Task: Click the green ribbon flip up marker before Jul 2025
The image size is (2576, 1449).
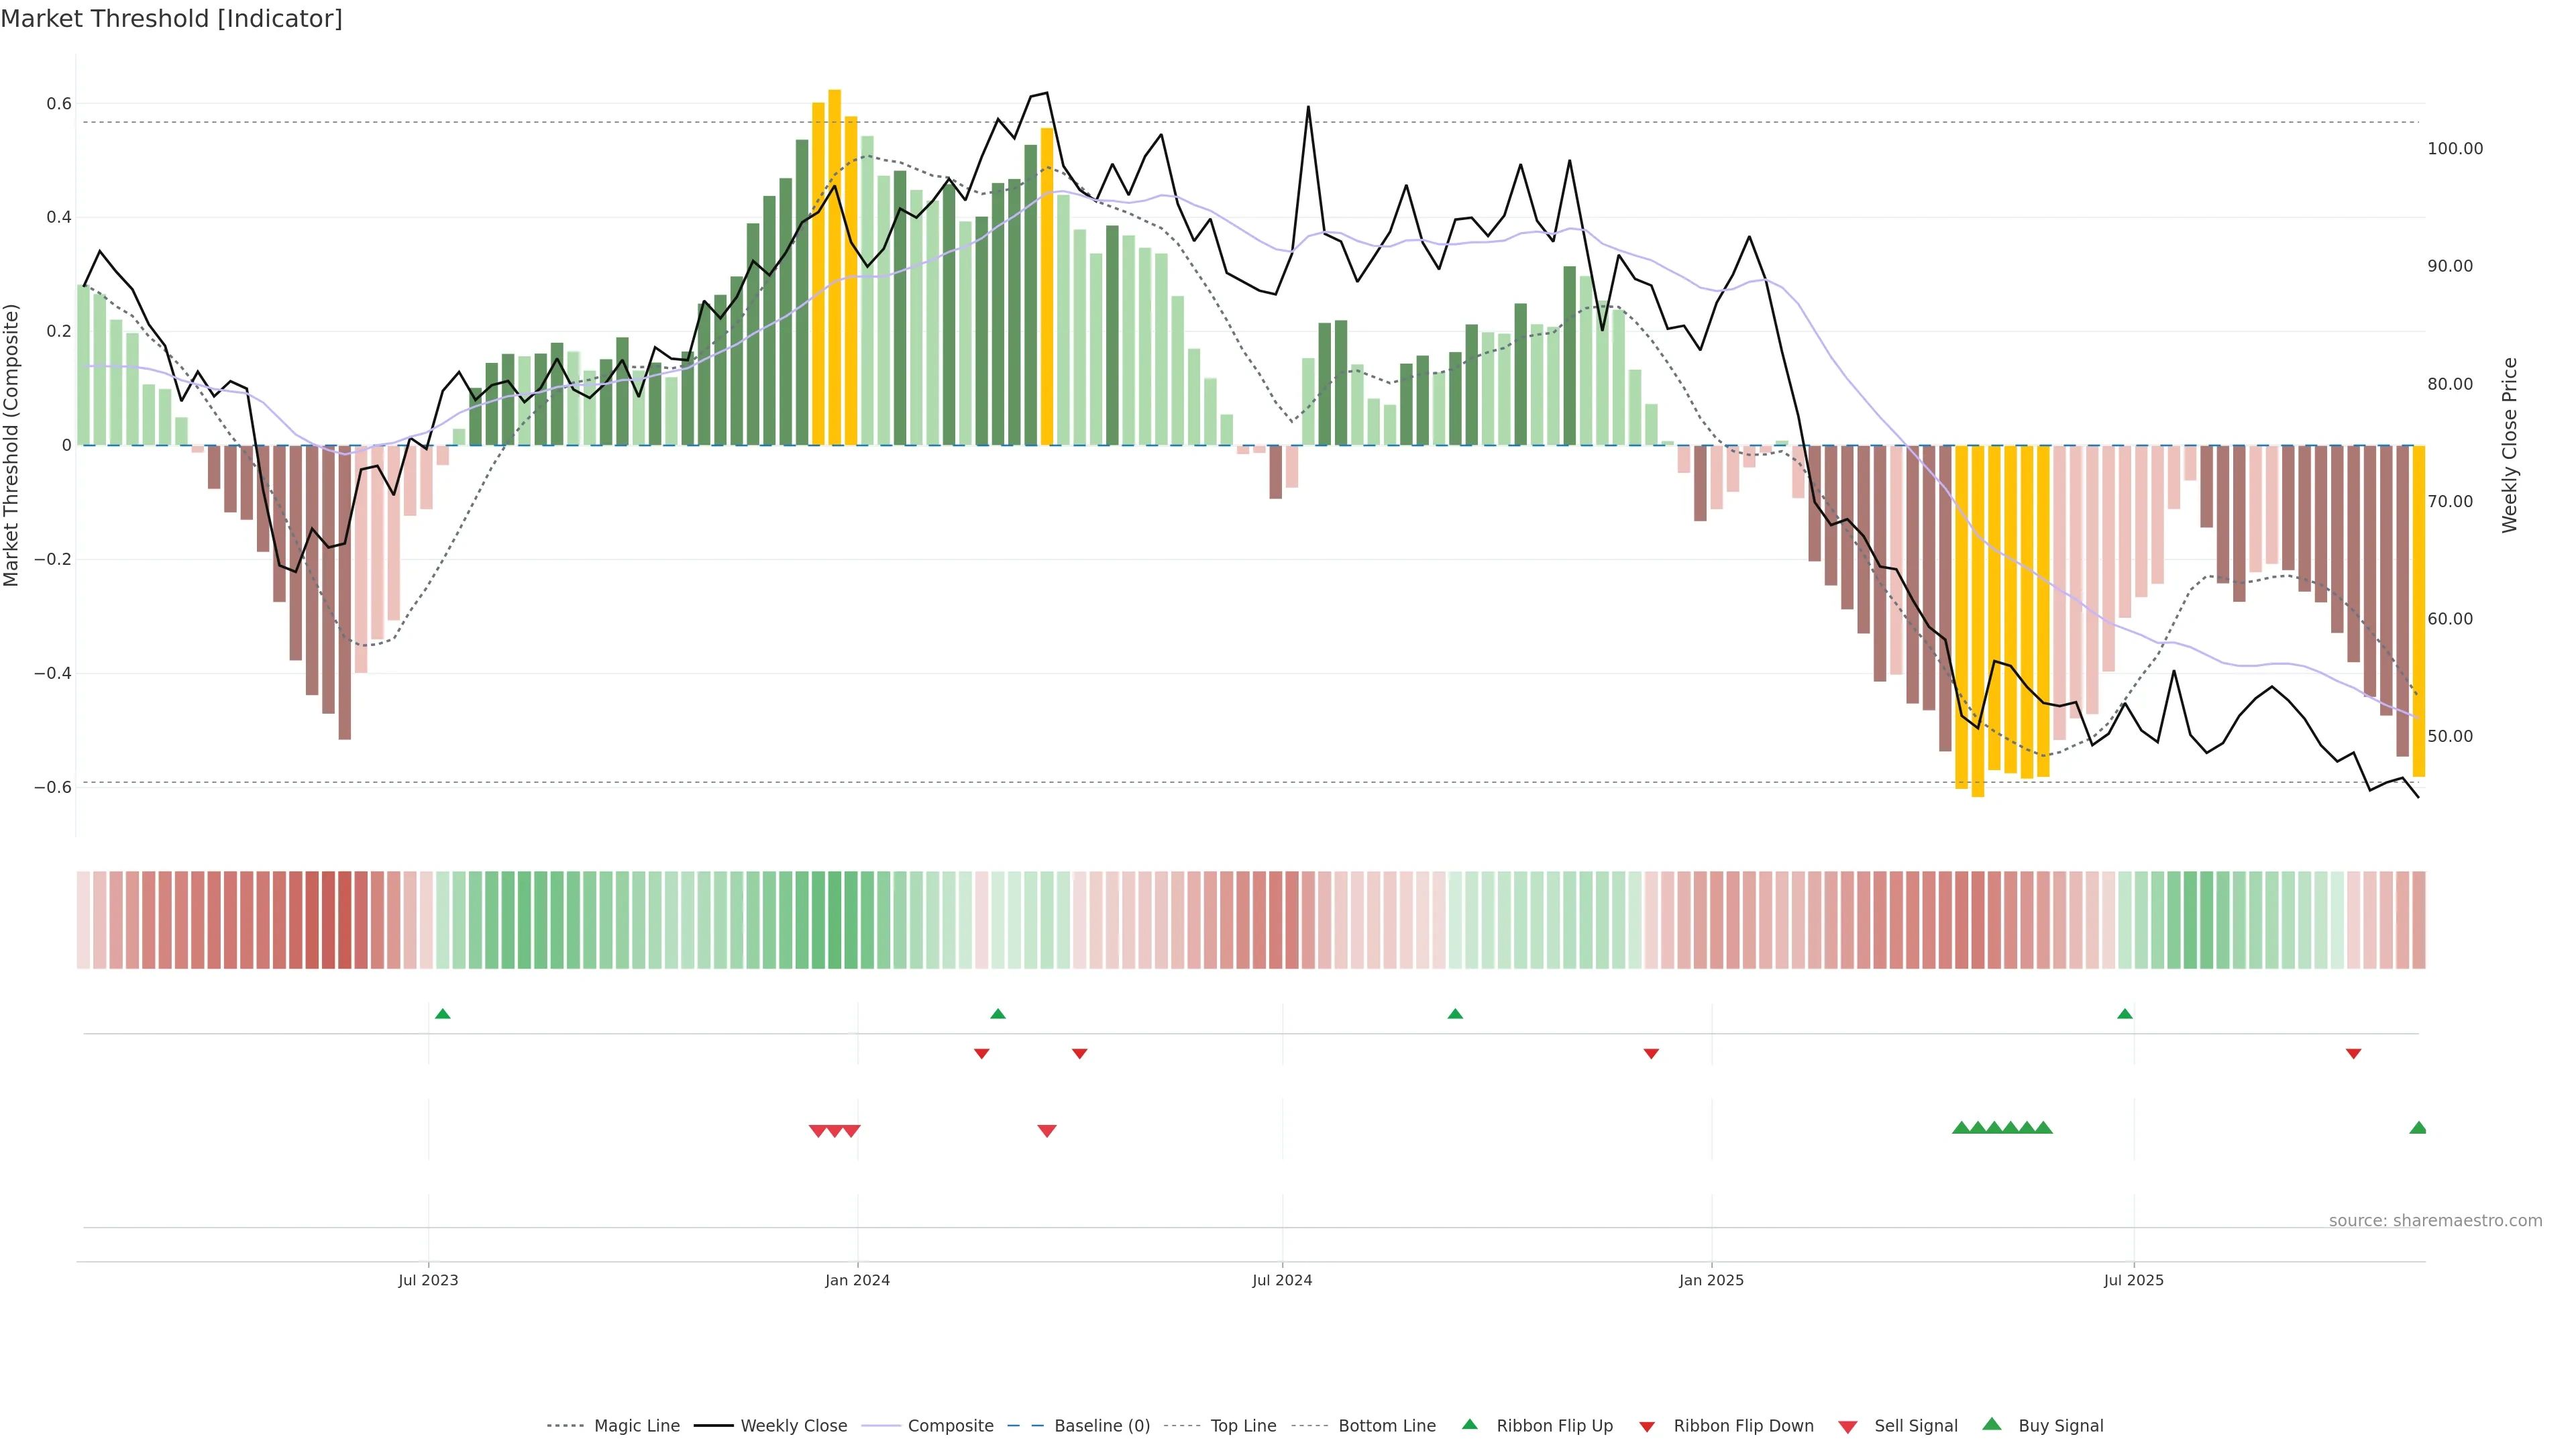Action: click(2125, 1014)
